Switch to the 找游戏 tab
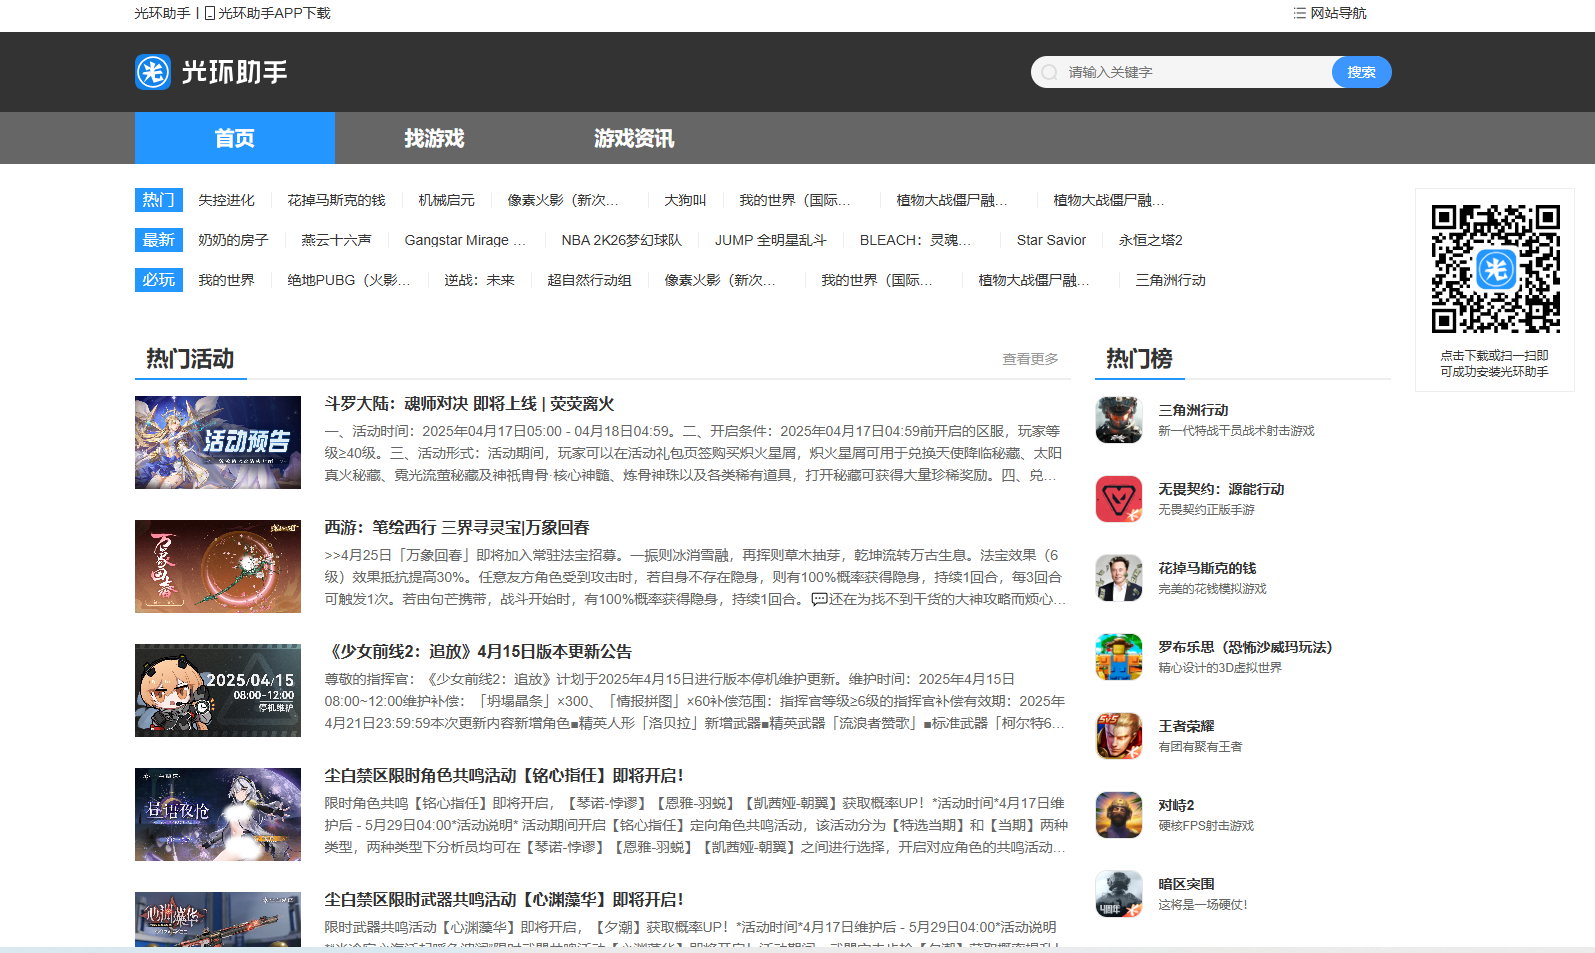This screenshot has height=953, width=1595. point(434,138)
